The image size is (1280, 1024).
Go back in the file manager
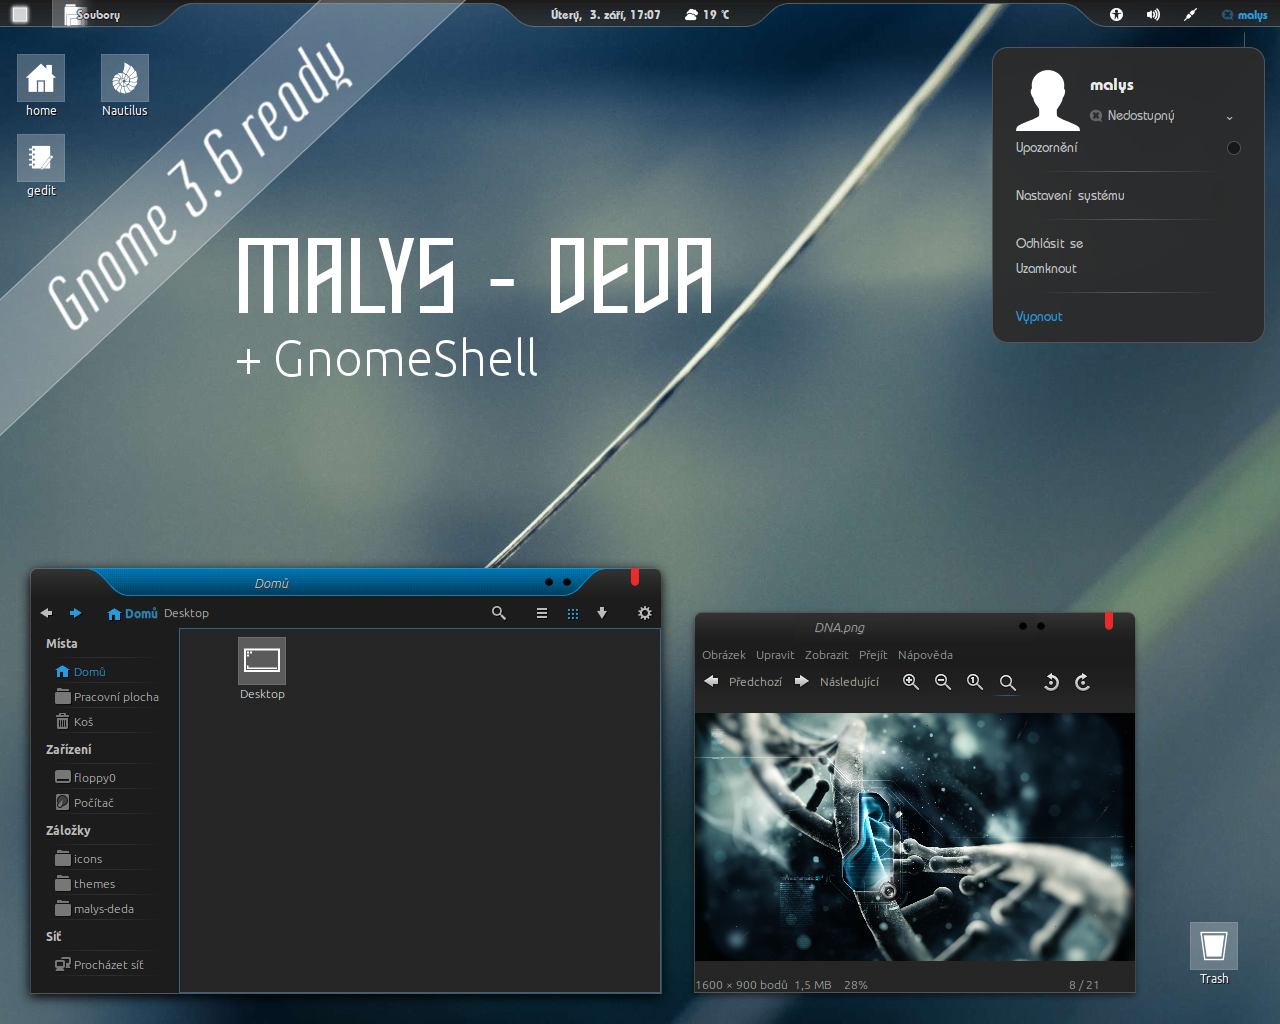[46, 613]
